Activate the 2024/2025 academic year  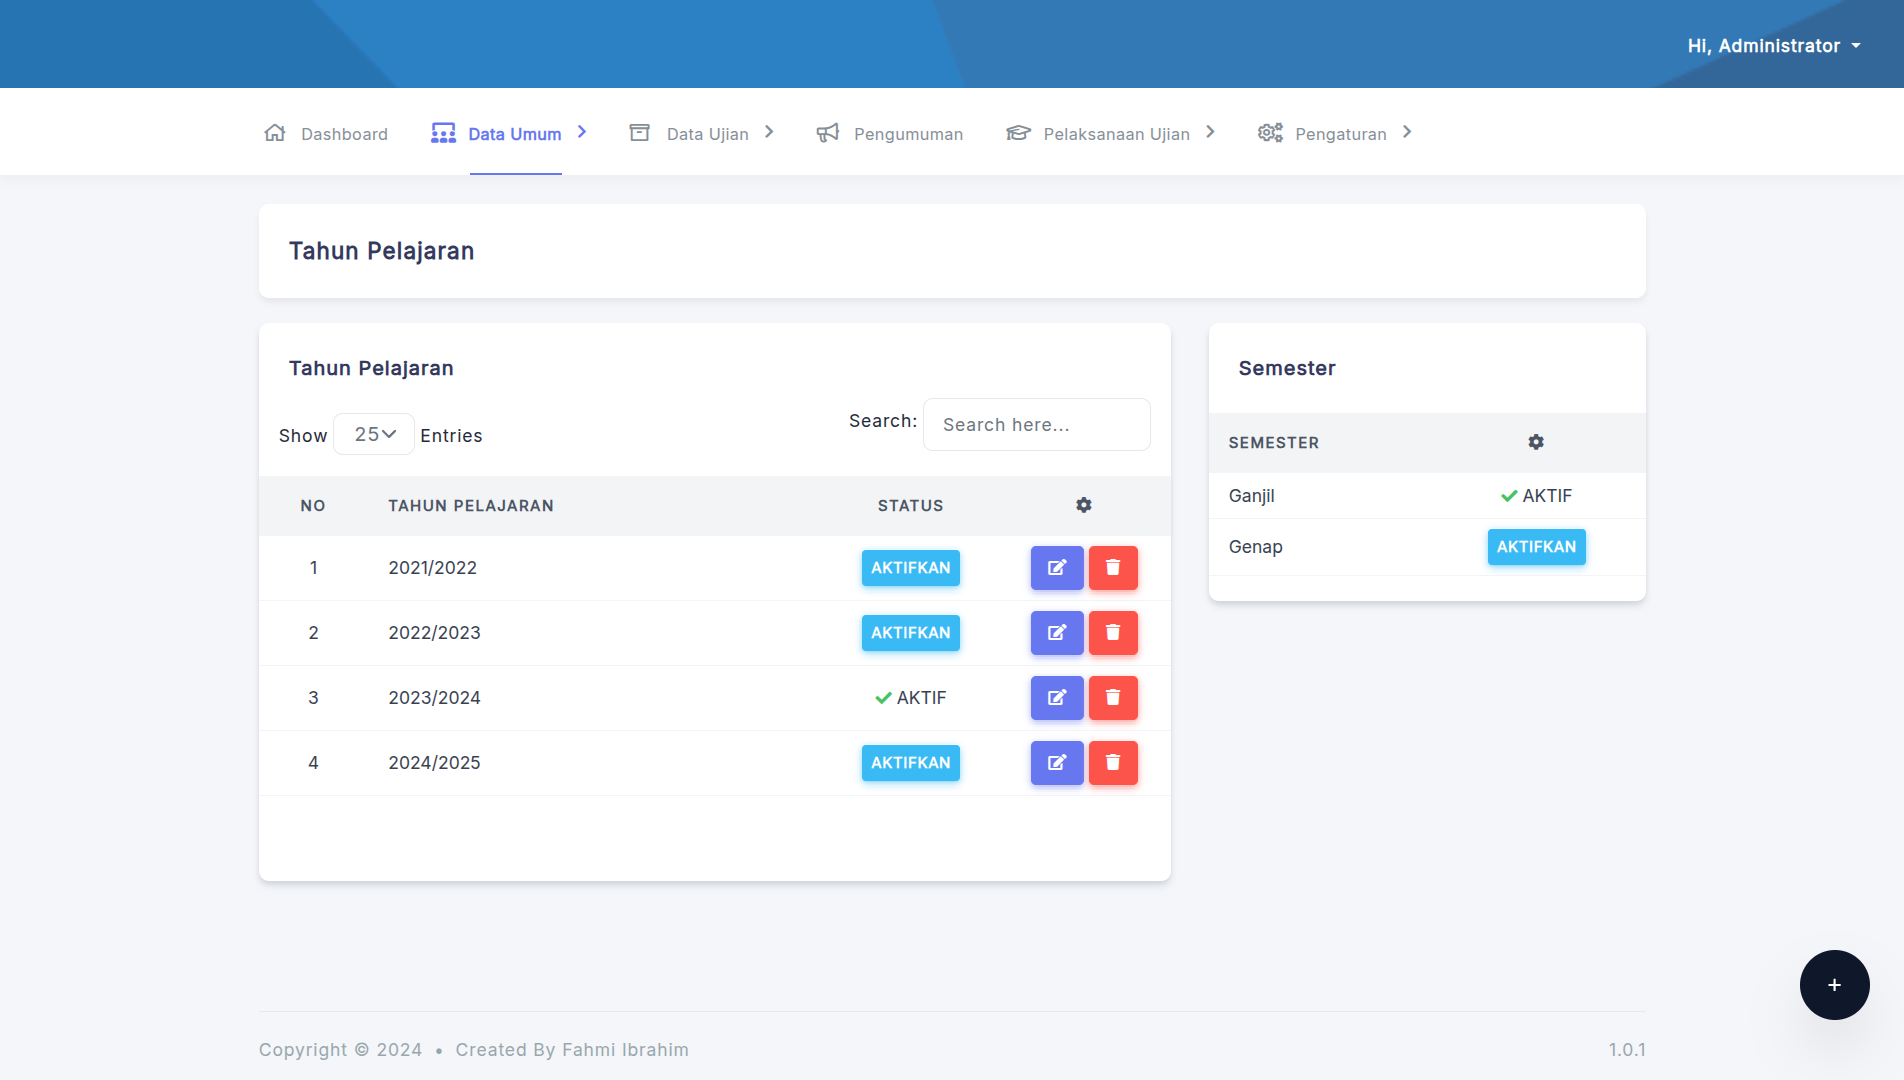pos(910,763)
